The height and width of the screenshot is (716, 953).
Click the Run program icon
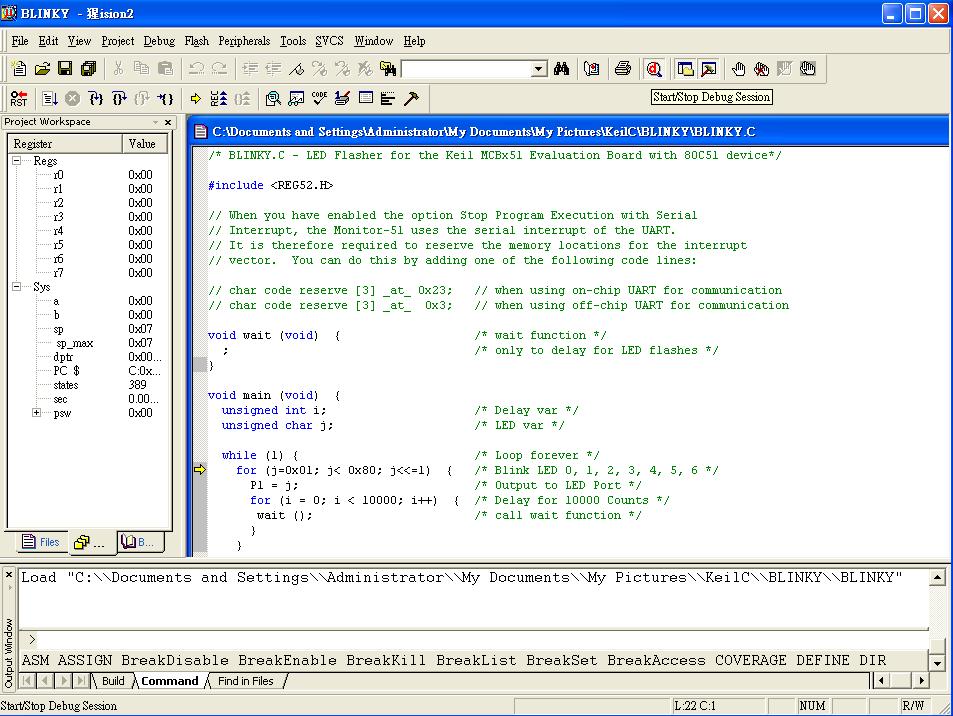(x=50, y=99)
